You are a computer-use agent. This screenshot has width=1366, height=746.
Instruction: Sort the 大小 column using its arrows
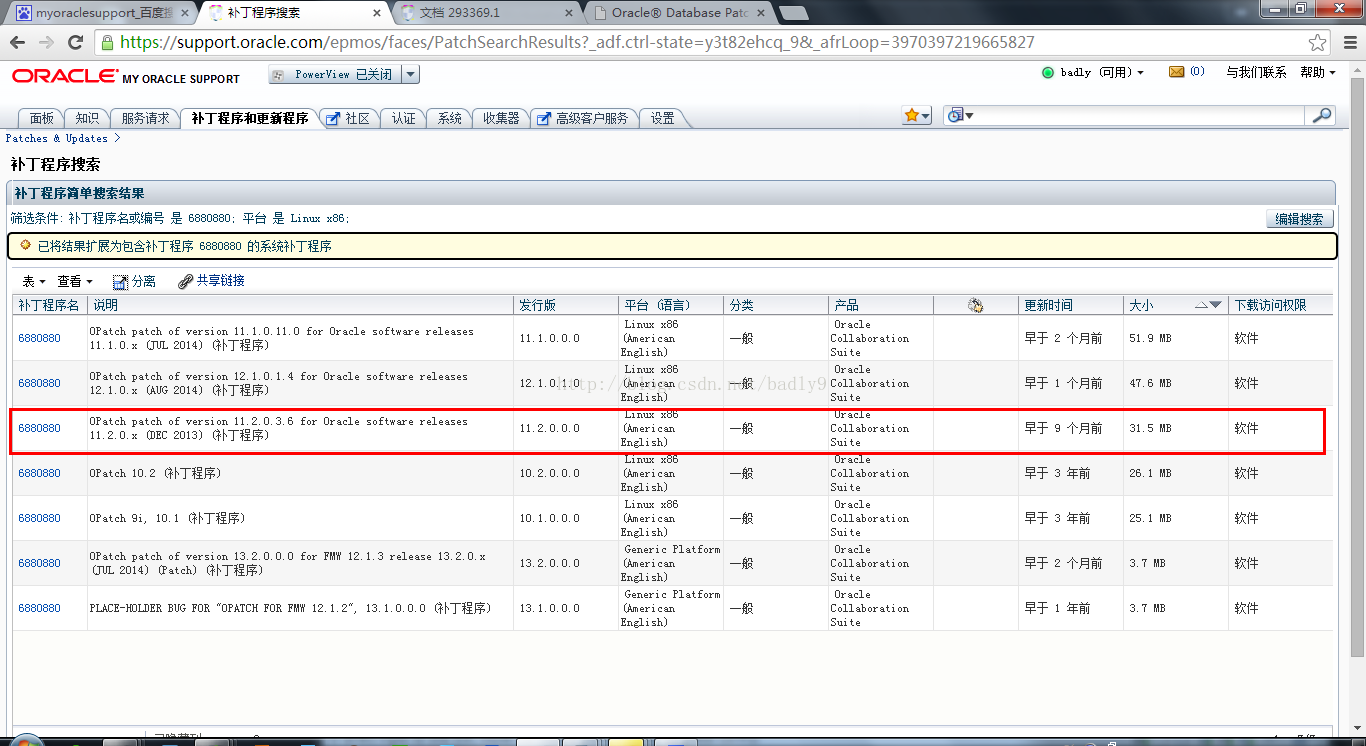tap(1209, 305)
